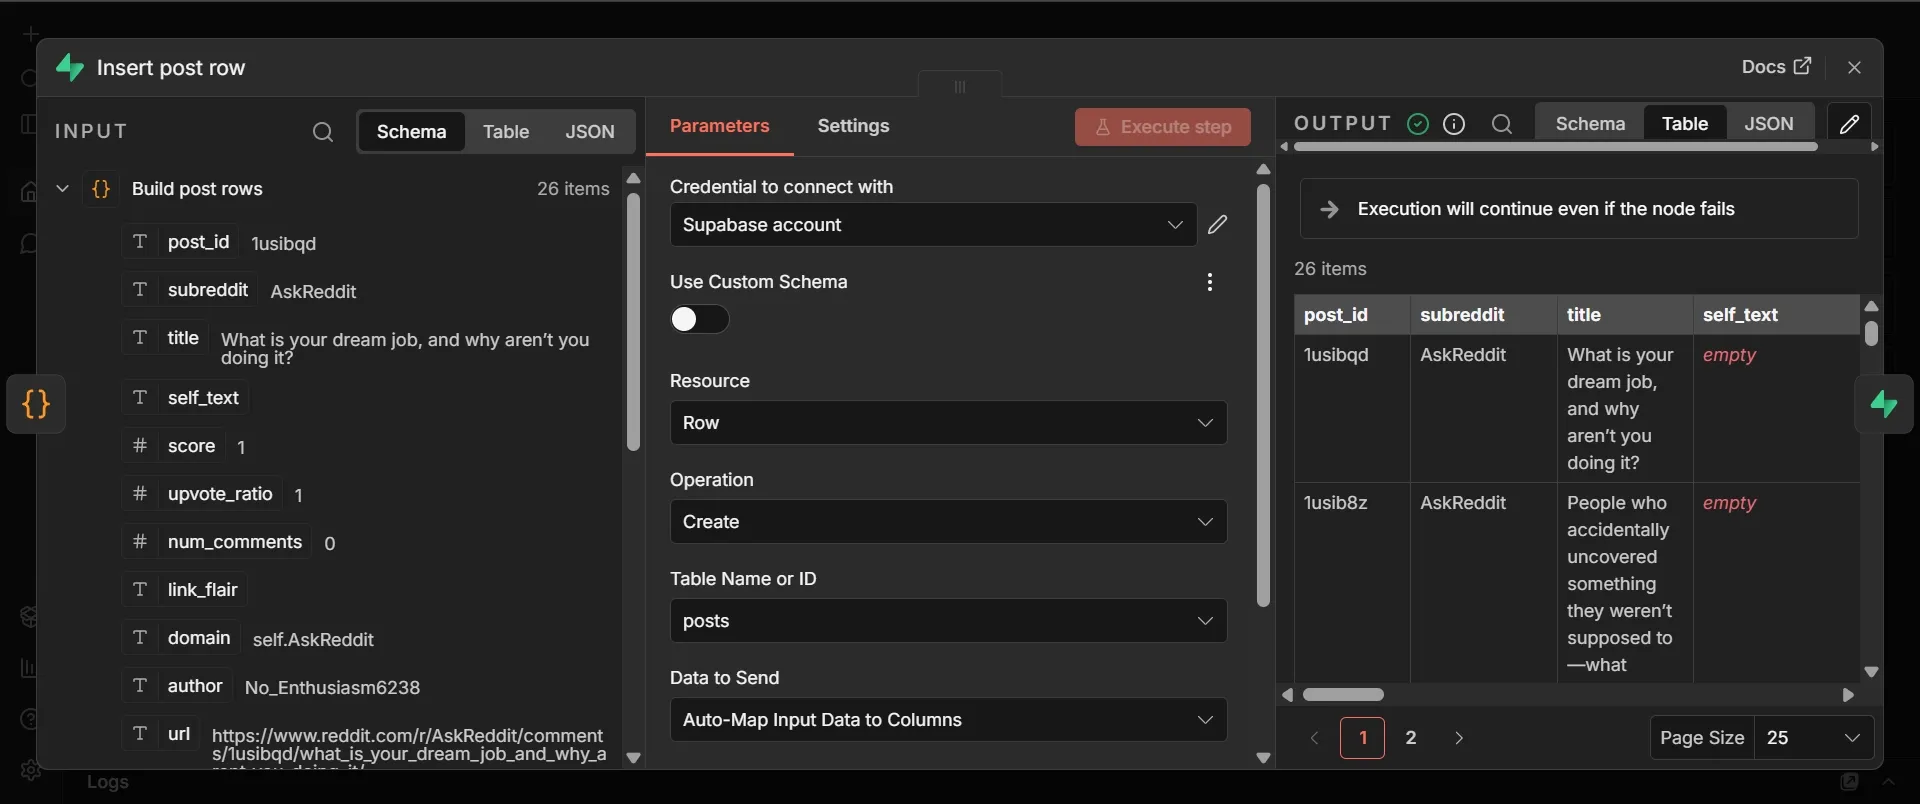Image resolution: width=1920 pixels, height=804 pixels.
Task: Open the Docs link
Action: coord(1776,67)
